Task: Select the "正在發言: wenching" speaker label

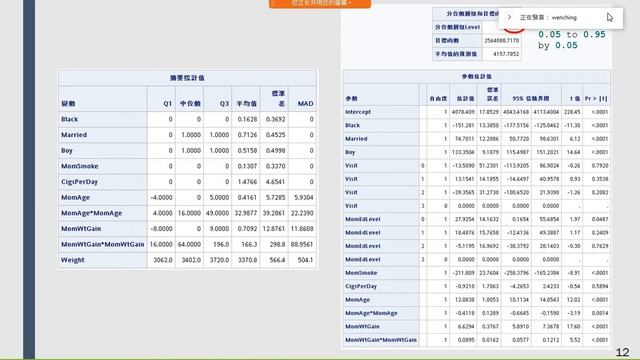Action: click(548, 18)
